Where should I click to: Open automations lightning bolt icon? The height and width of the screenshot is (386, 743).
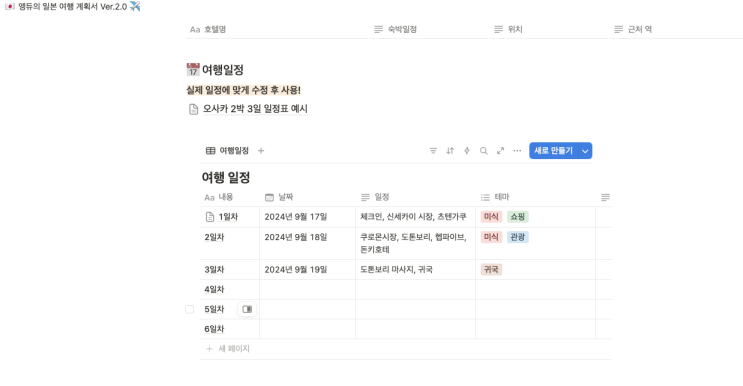pos(467,151)
